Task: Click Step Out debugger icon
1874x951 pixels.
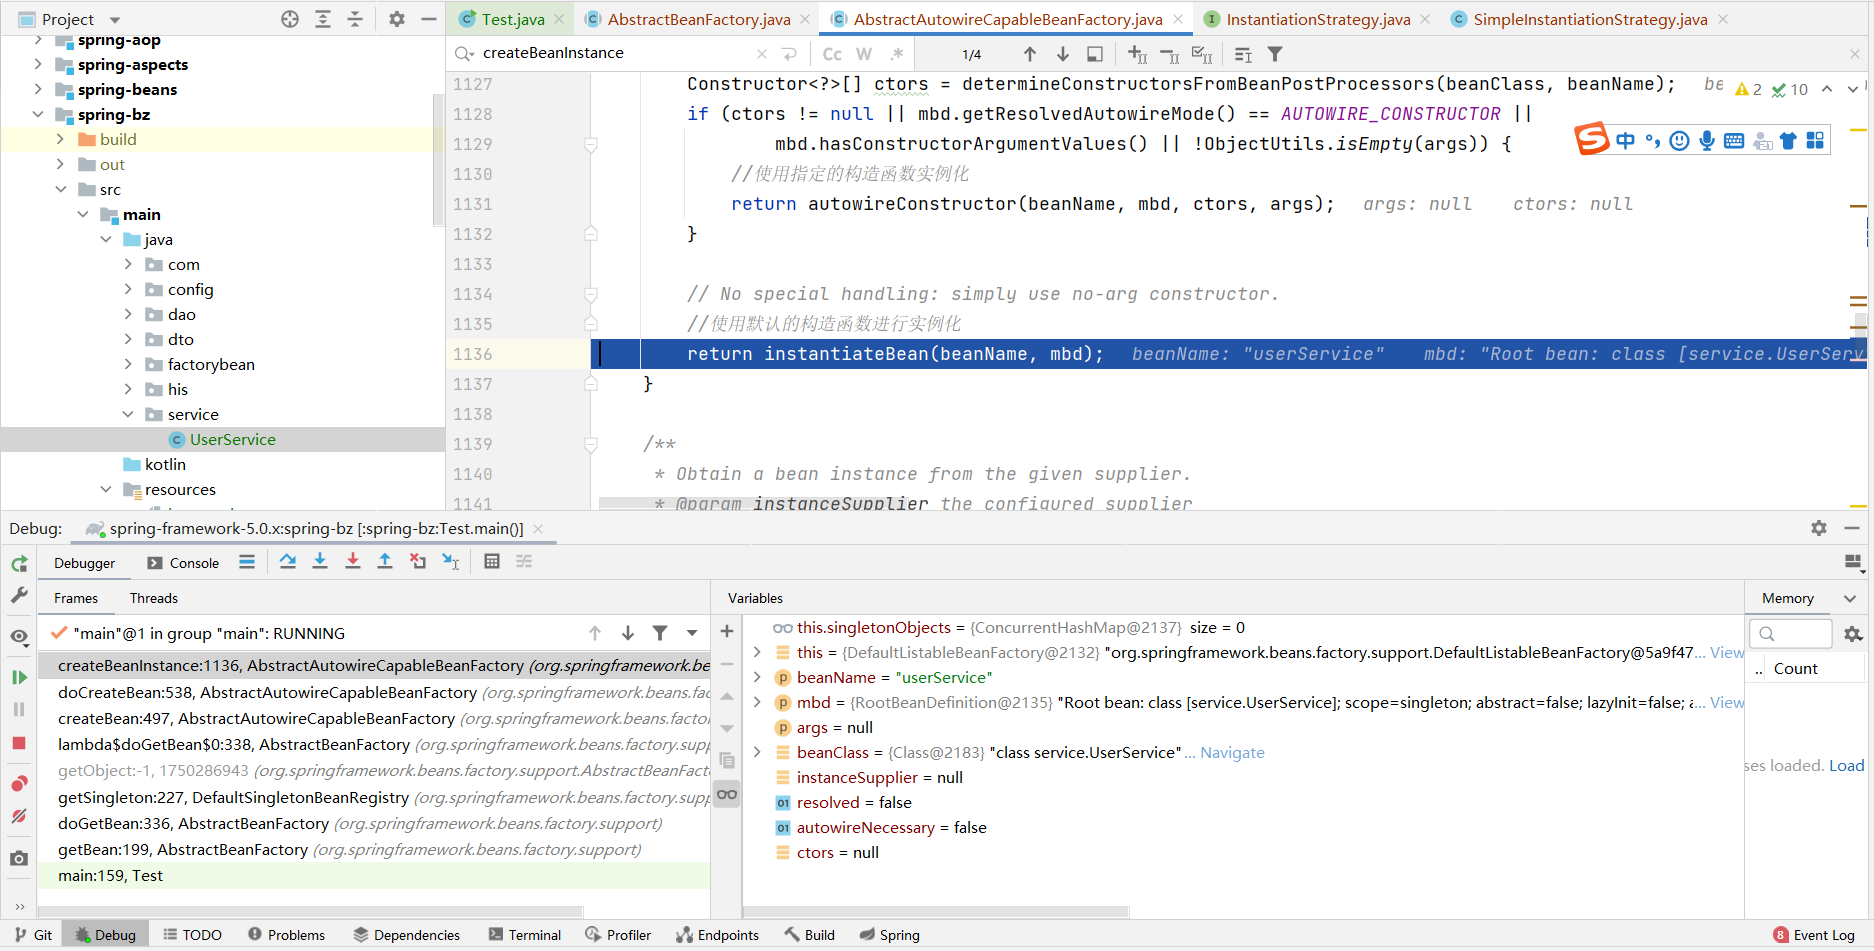Action: pyautogui.click(x=385, y=562)
